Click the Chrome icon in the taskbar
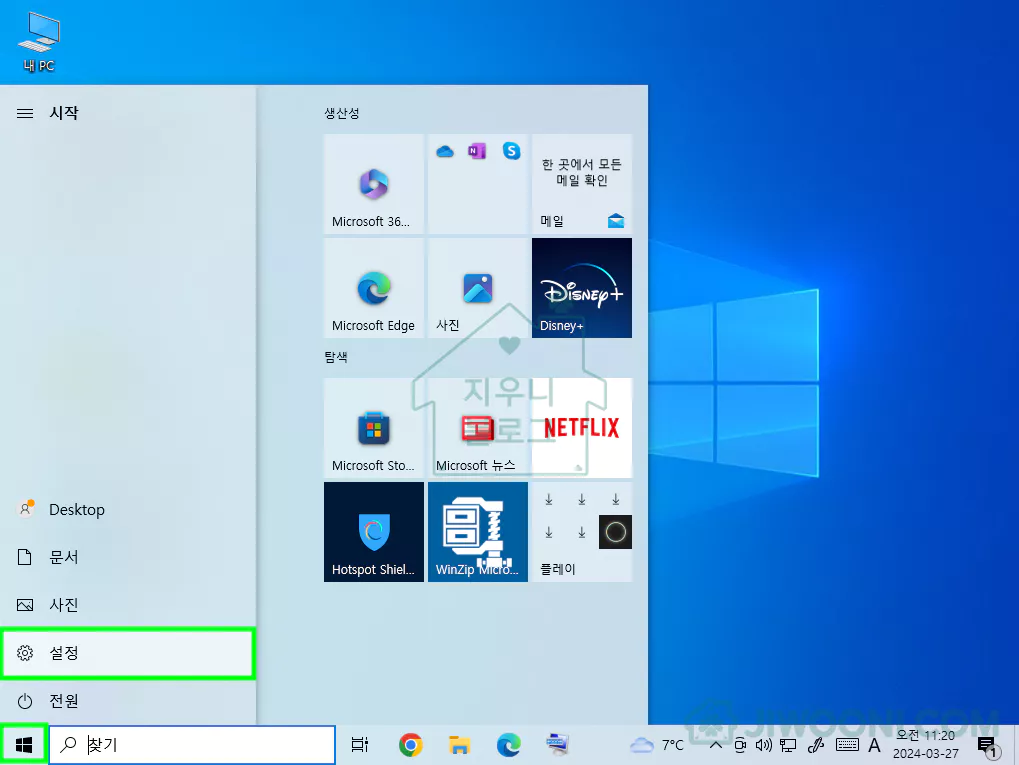This screenshot has height=765, width=1019. [x=410, y=745]
